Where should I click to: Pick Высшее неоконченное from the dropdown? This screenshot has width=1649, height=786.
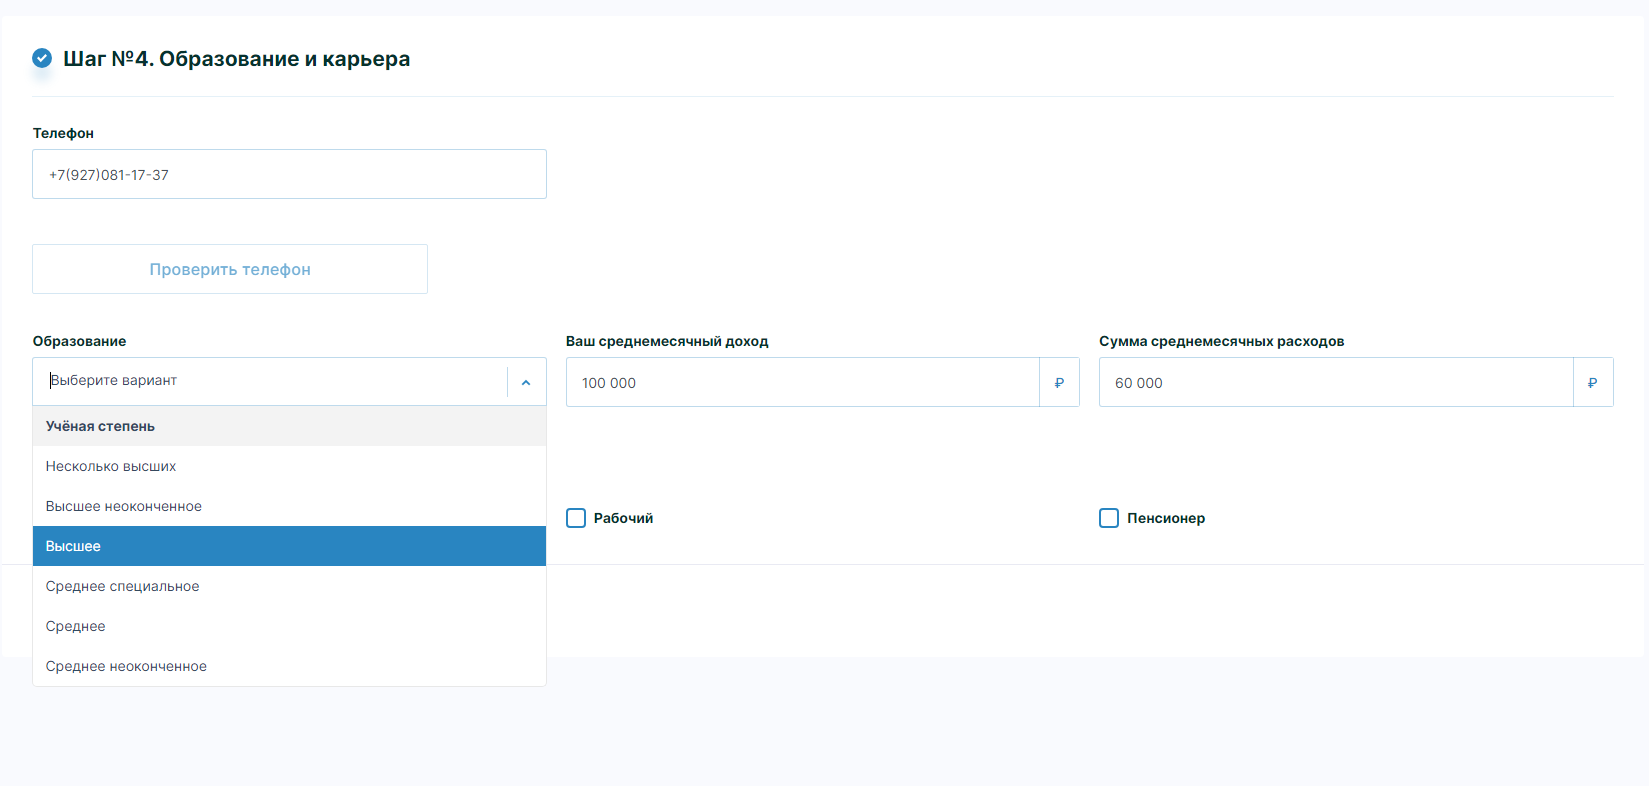pyautogui.click(x=124, y=506)
